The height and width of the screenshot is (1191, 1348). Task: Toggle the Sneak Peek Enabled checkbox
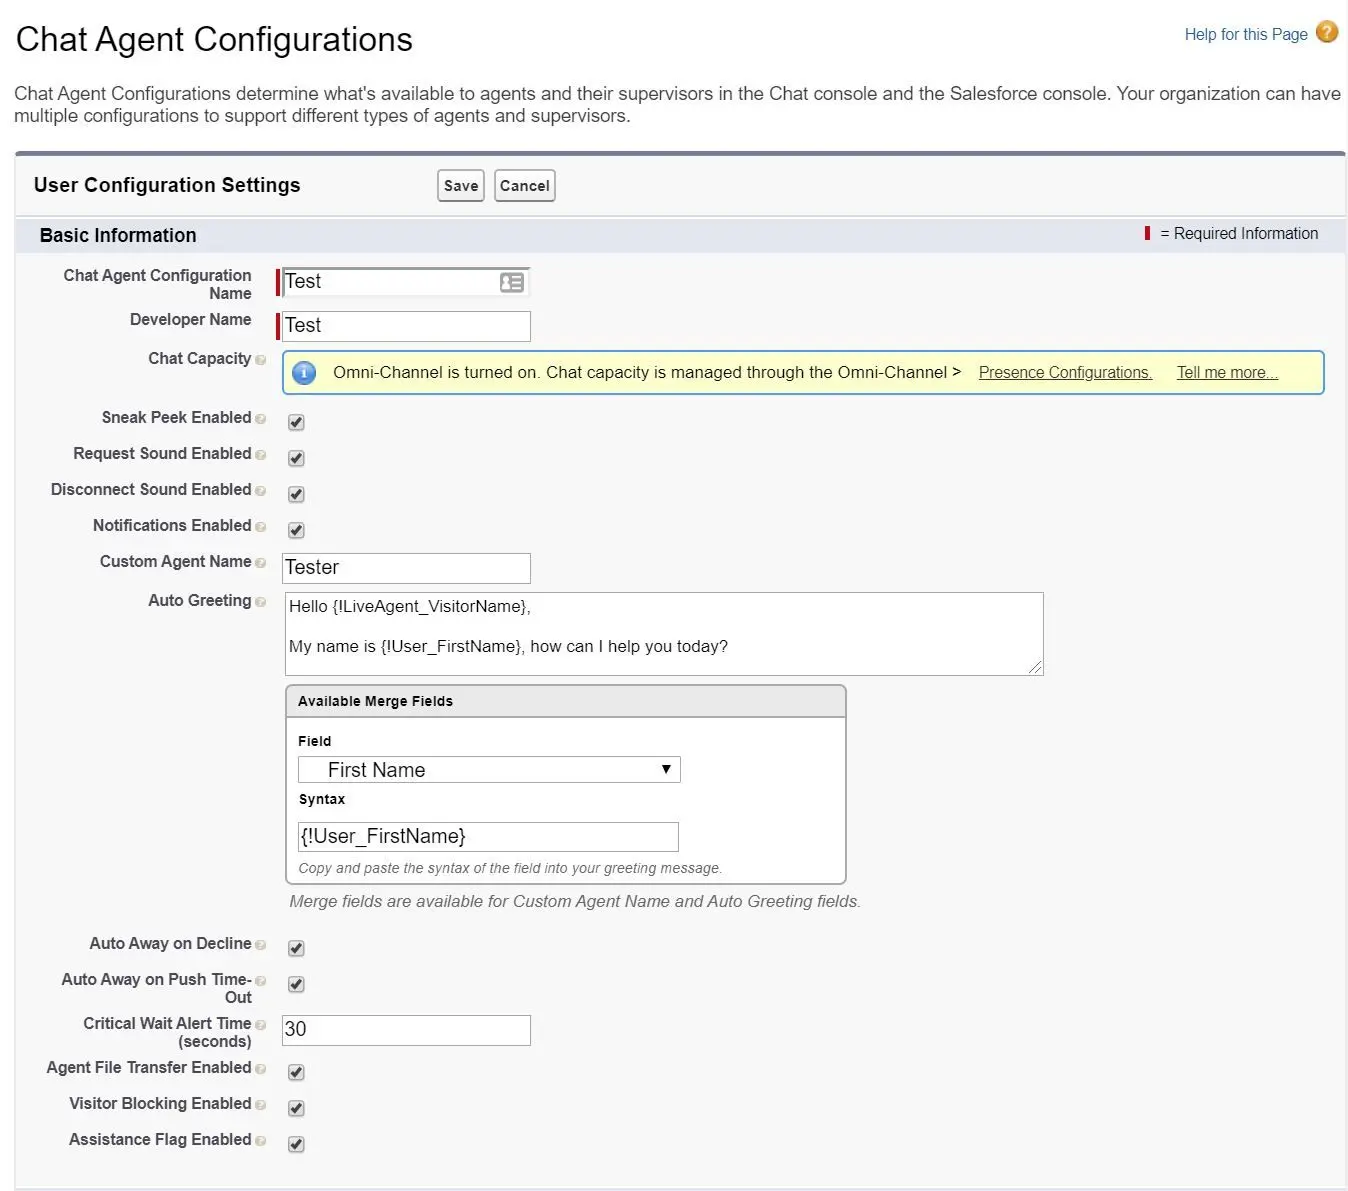pyautogui.click(x=296, y=422)
